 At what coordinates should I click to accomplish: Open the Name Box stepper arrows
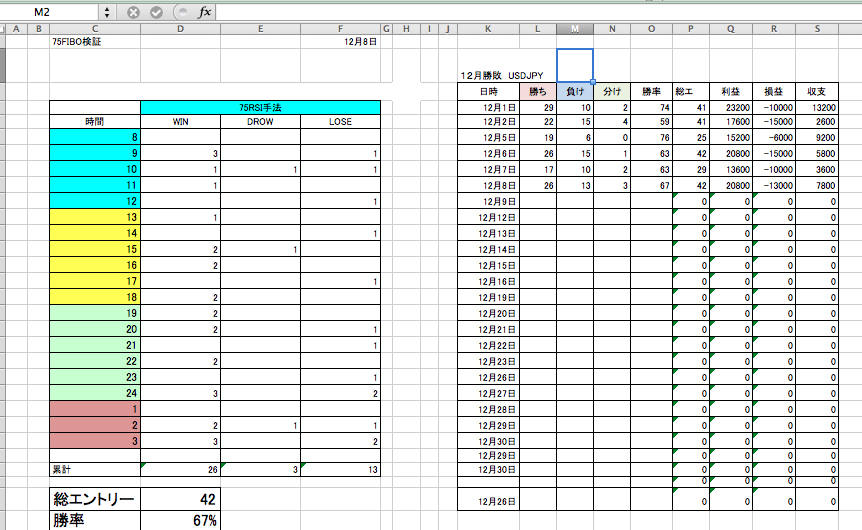tap(107, 12)
